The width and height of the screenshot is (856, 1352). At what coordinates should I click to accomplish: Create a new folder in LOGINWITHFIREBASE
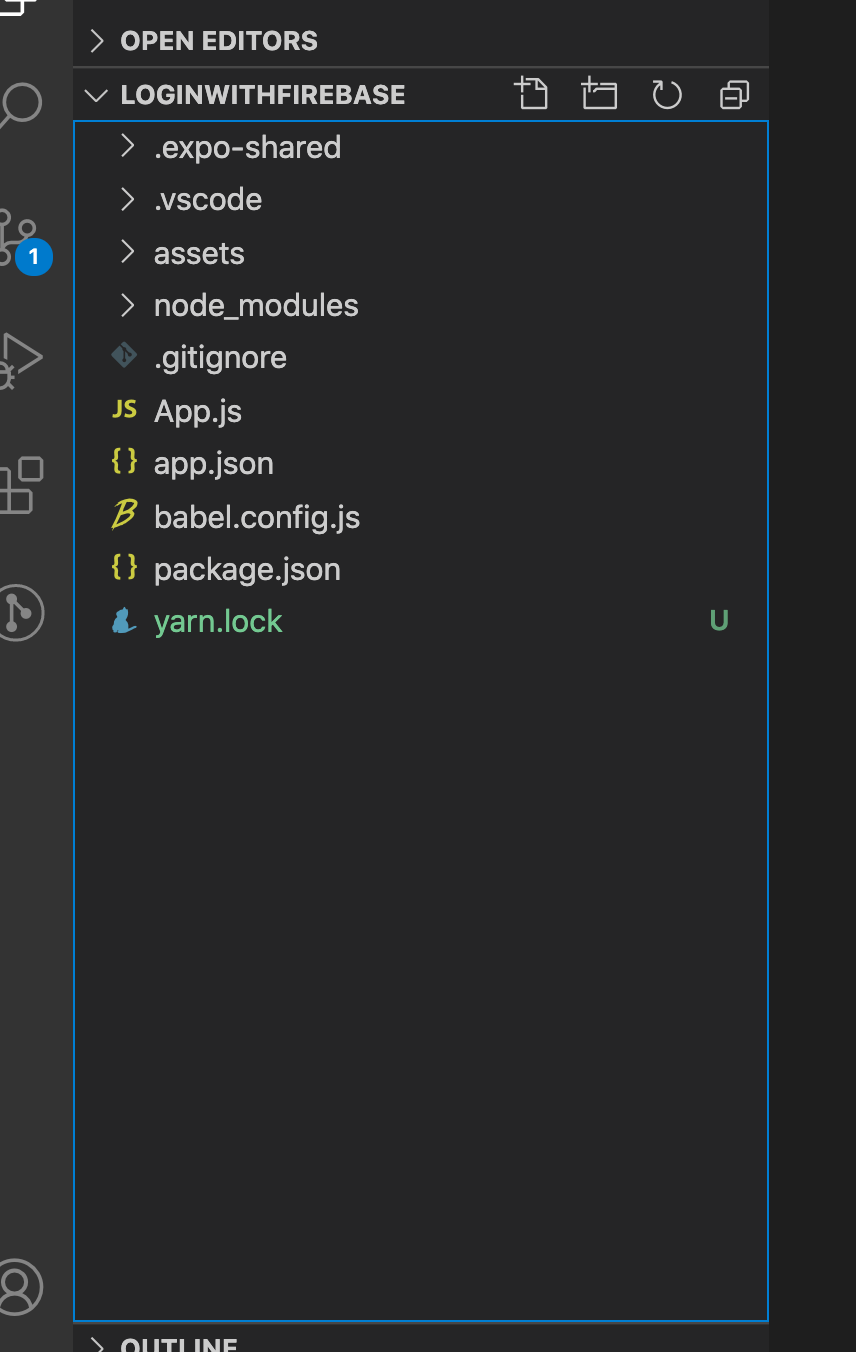tap(599, 94)
